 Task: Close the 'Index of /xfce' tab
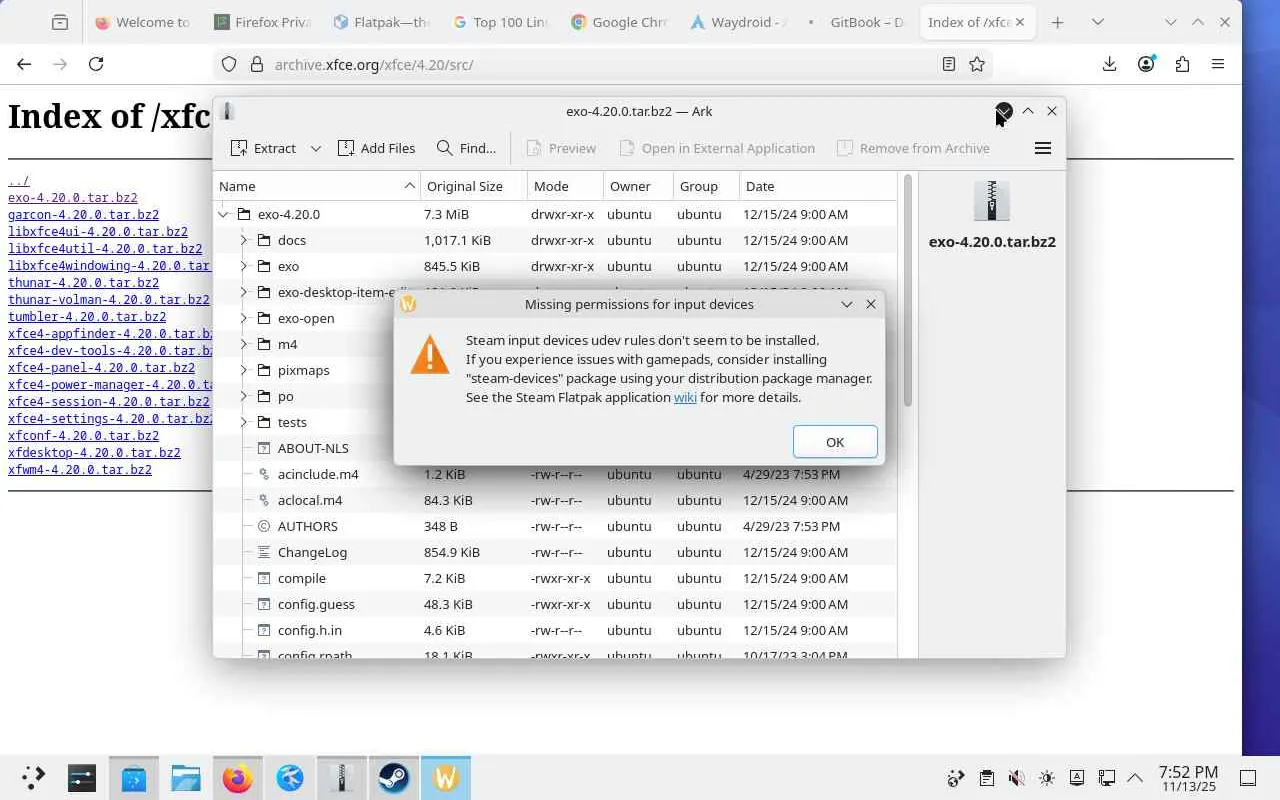(1021, 22)
